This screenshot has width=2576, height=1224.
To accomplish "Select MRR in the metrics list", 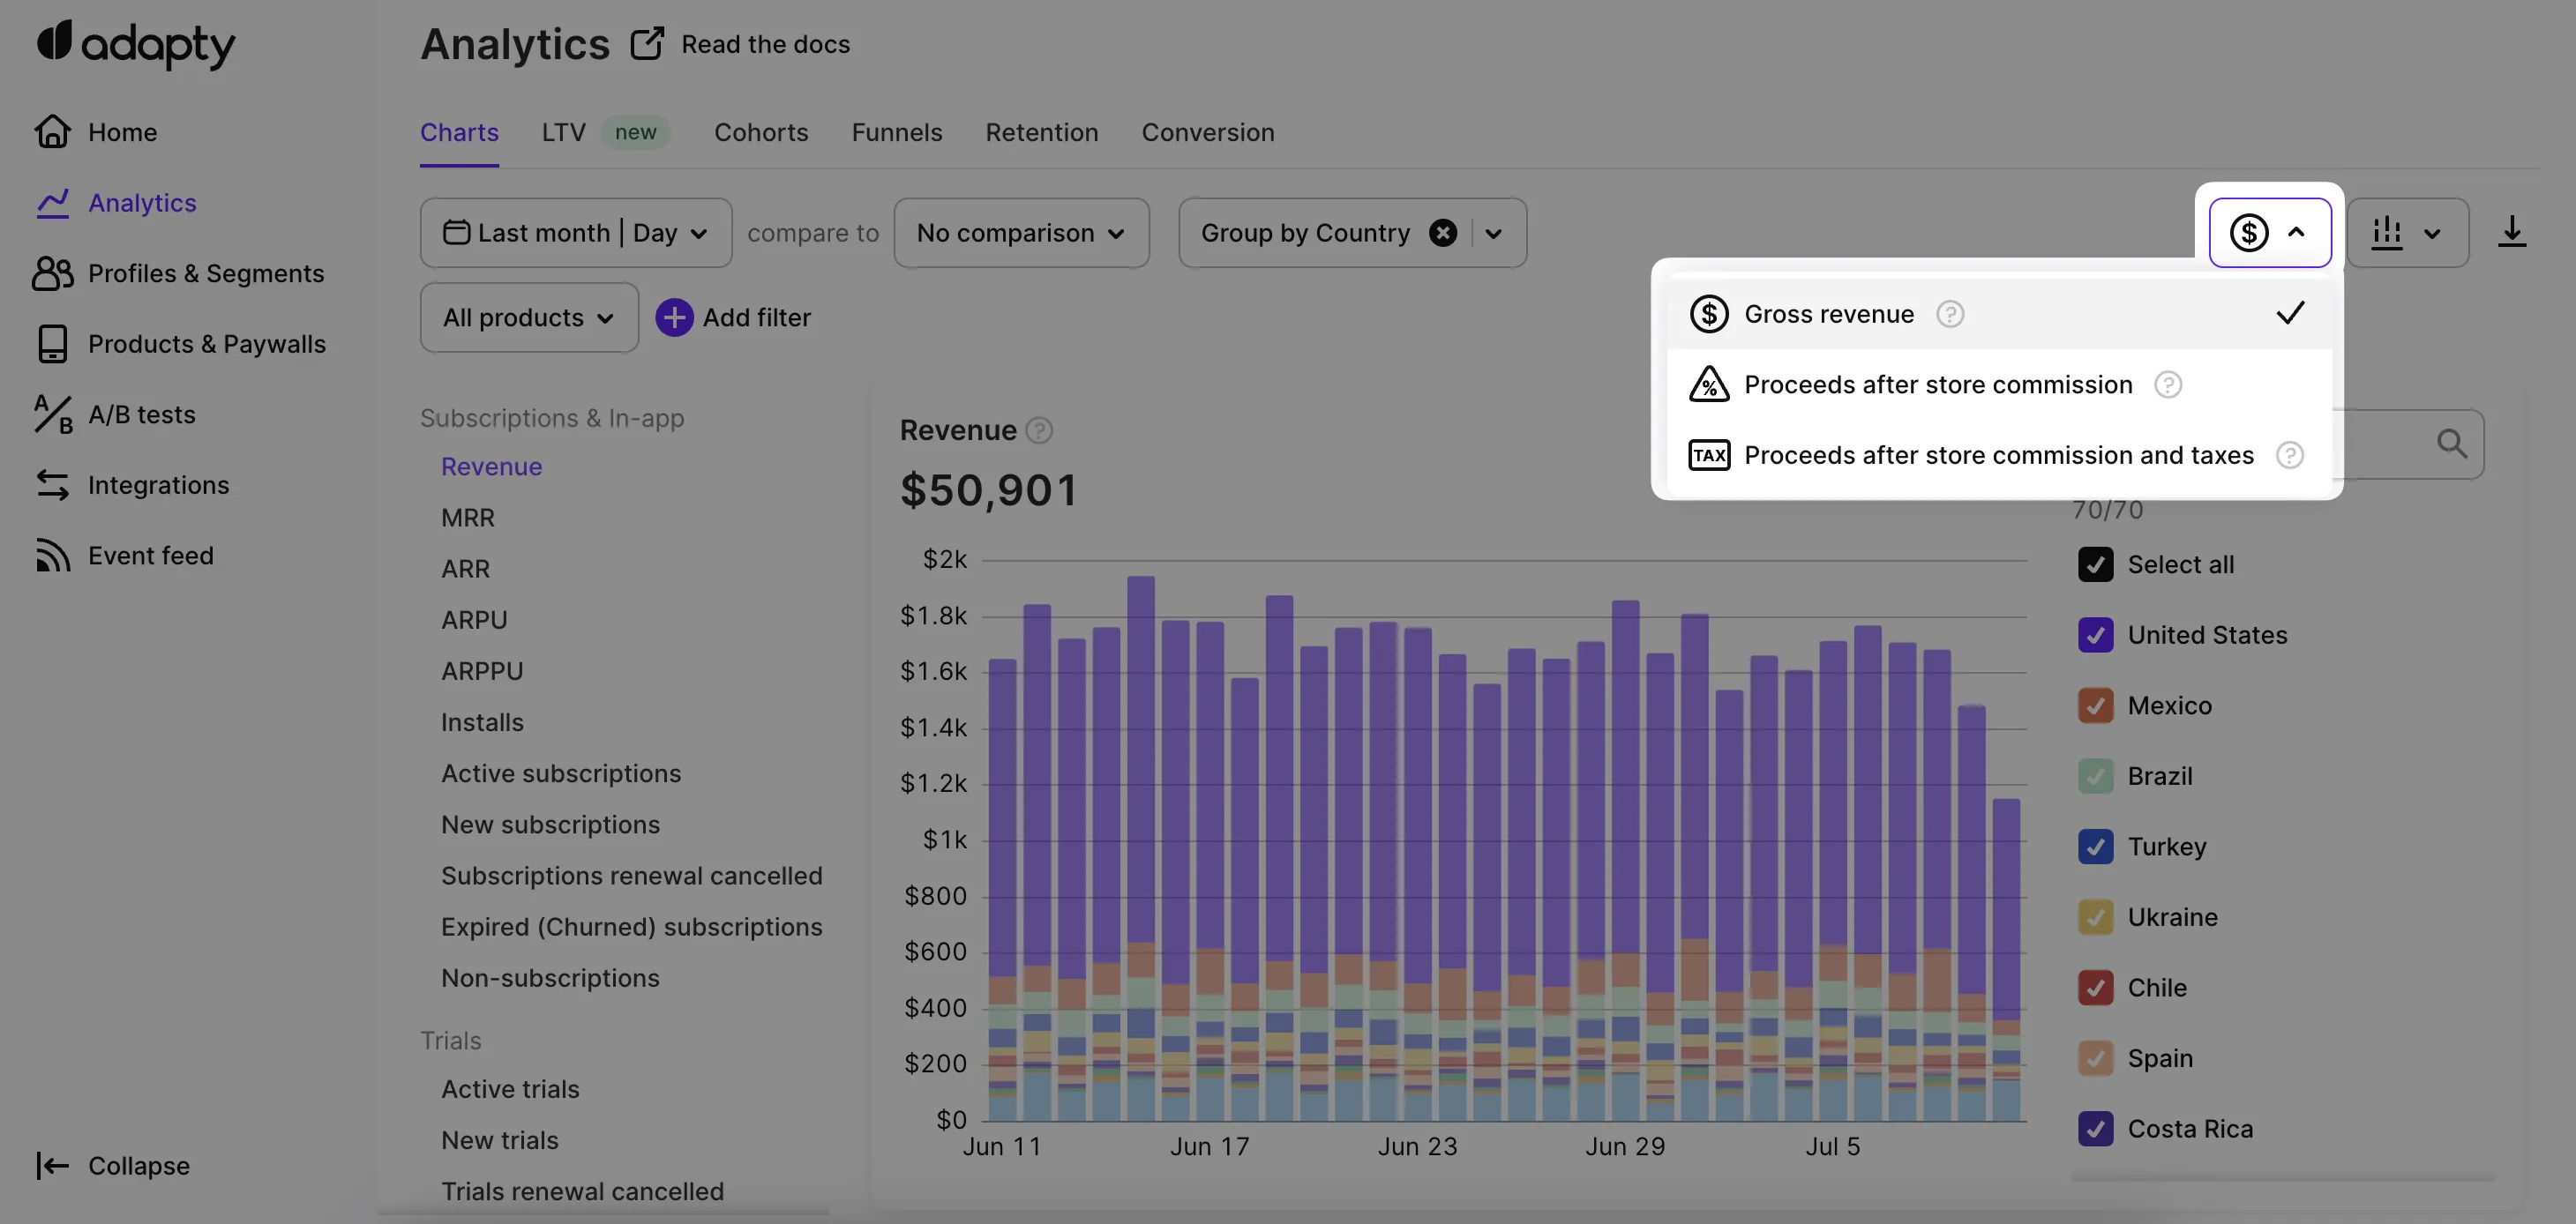I will coord(467,518).
